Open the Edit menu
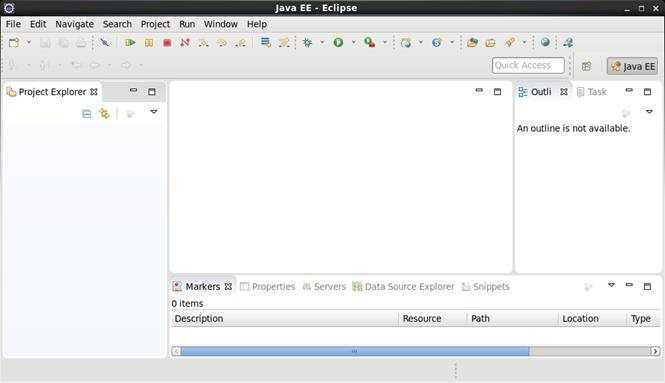 [x=38, y=24]
